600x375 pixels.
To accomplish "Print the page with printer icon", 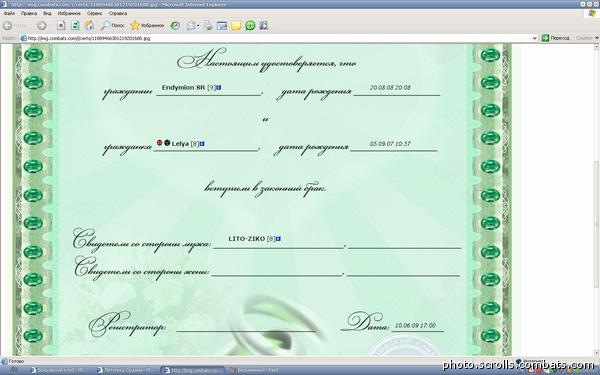I will (208, 26).
